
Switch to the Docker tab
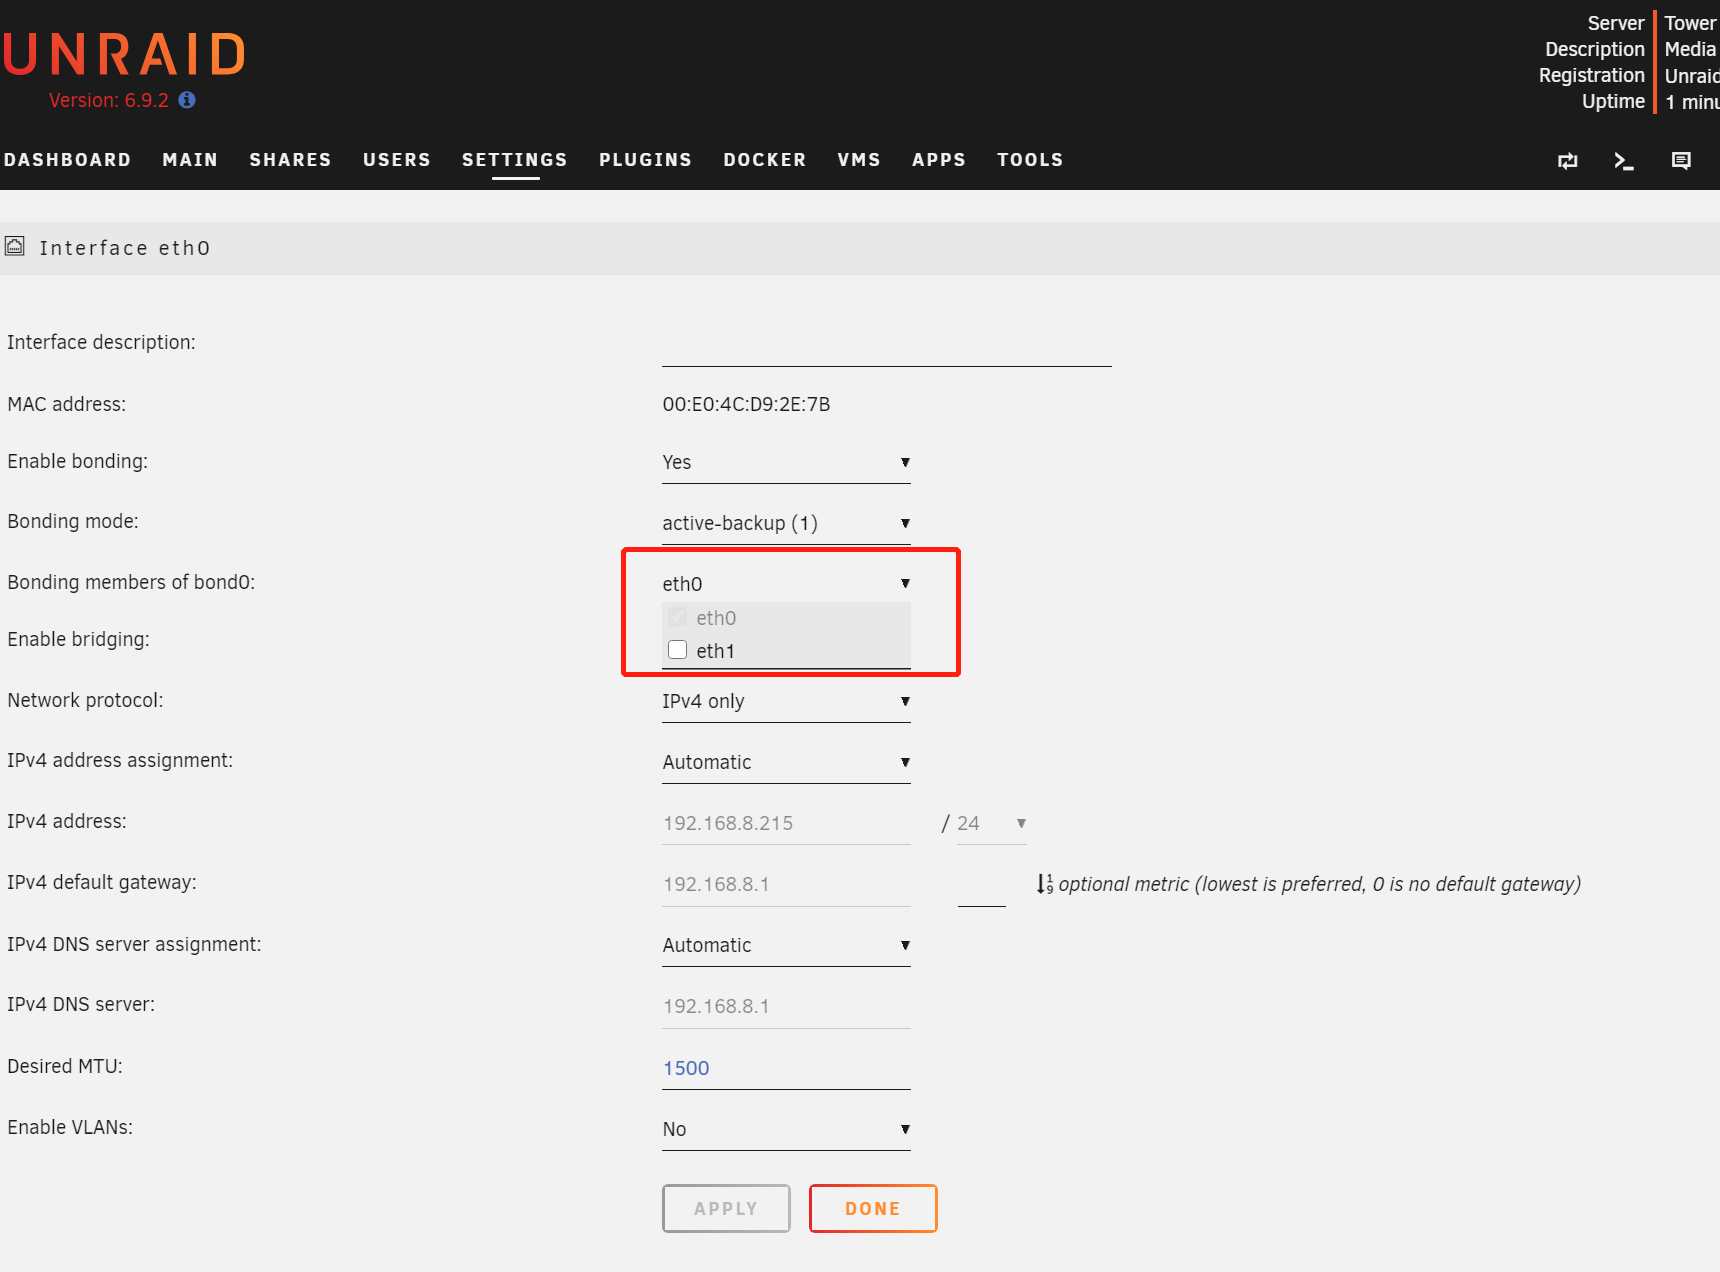765,160
